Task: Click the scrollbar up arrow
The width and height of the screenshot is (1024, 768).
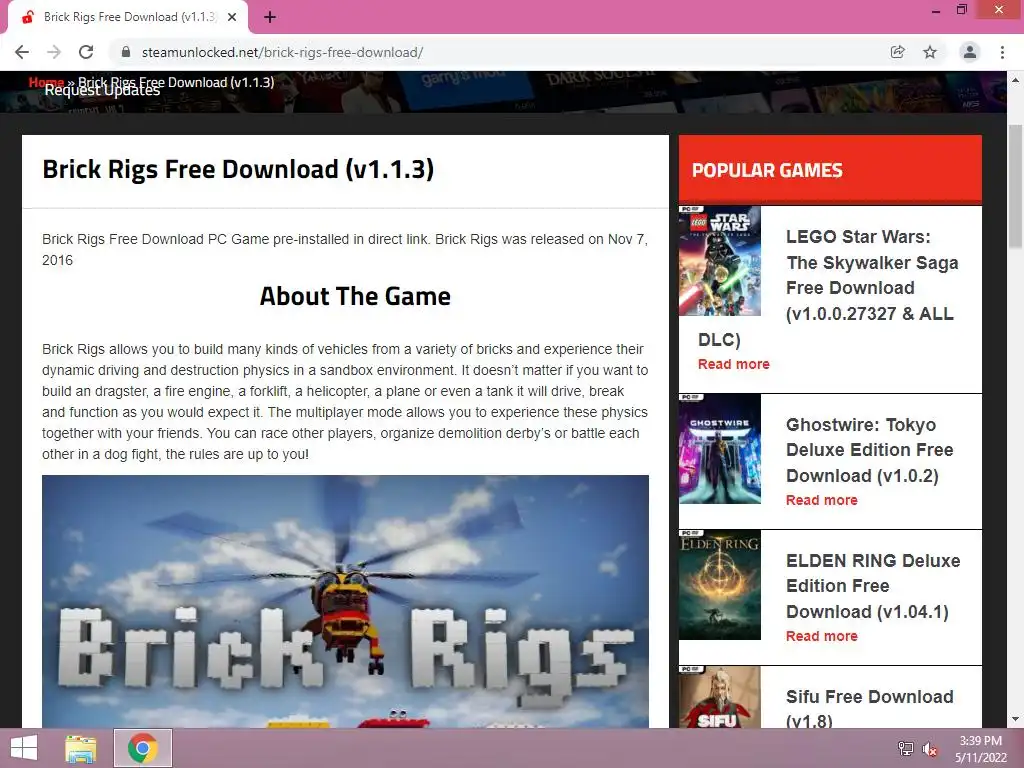Action: click(1015, 80)
